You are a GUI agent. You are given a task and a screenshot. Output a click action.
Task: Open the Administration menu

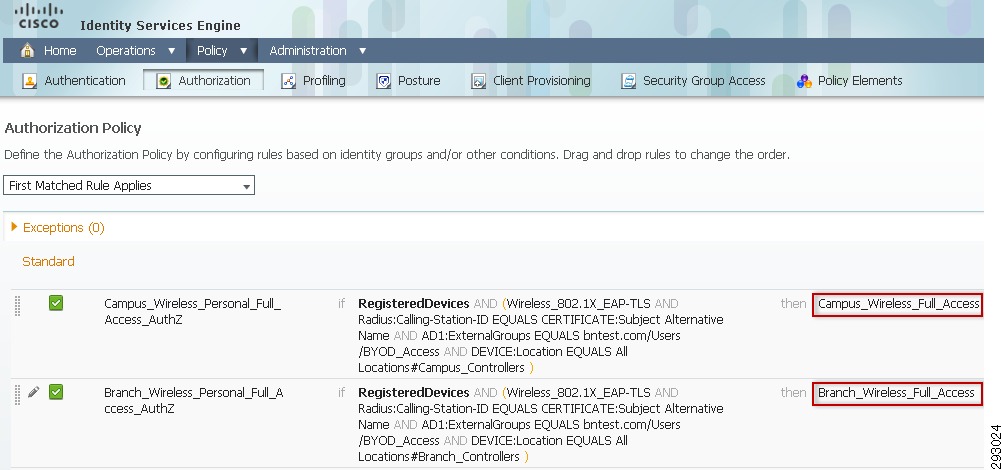click(308, 50)
